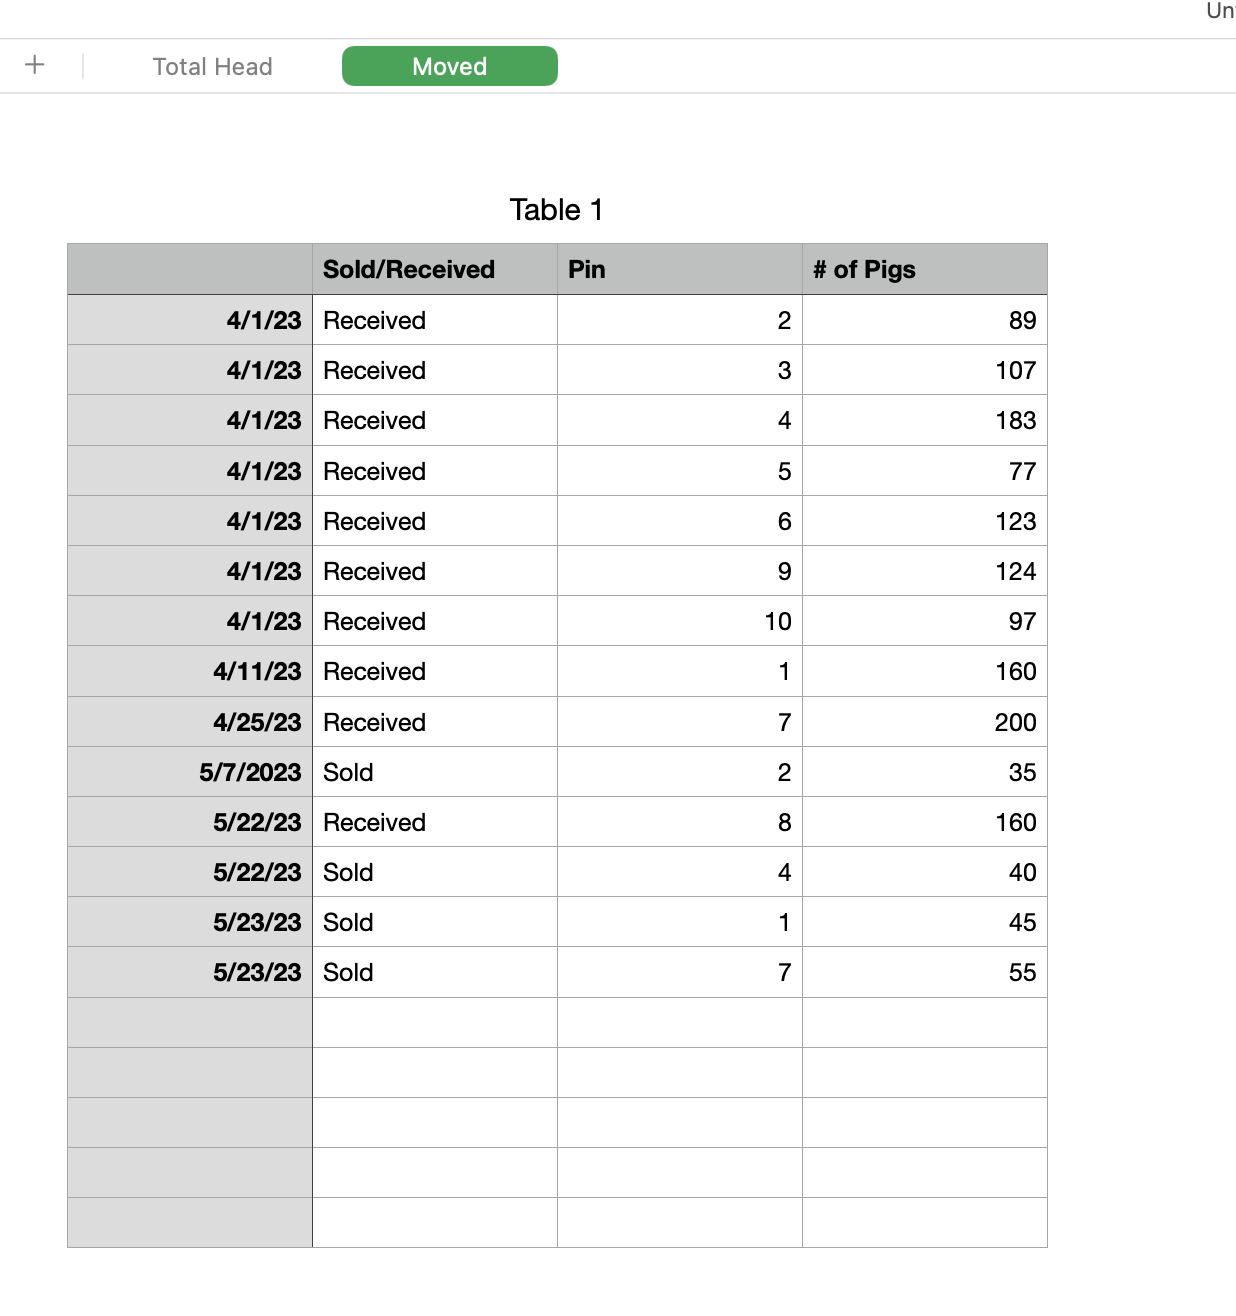
Task: Click the Pin cell containing 9
Action: (x=679, y=571)
